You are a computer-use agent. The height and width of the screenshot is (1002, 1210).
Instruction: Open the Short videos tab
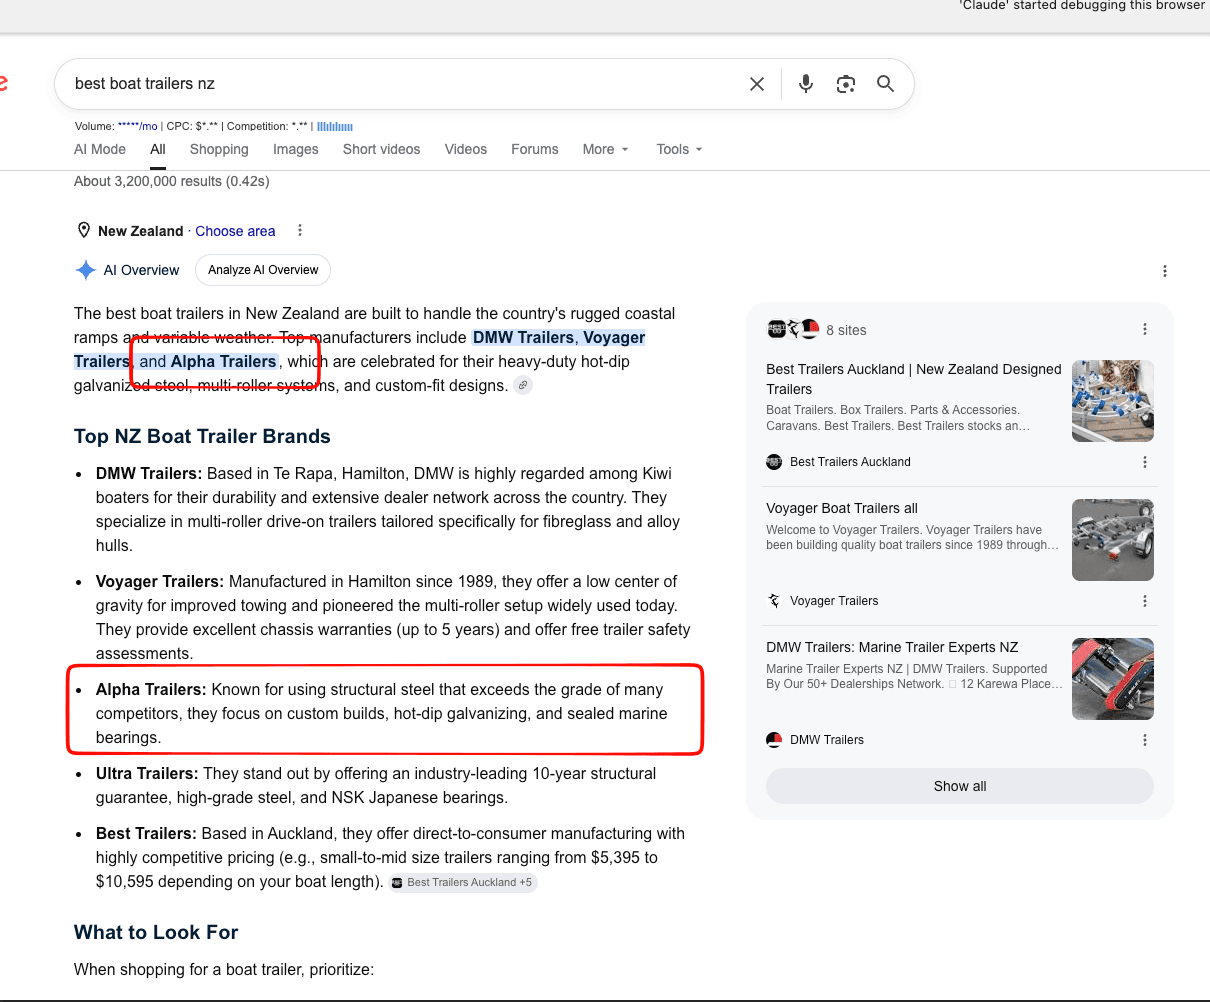pos(382,149)
